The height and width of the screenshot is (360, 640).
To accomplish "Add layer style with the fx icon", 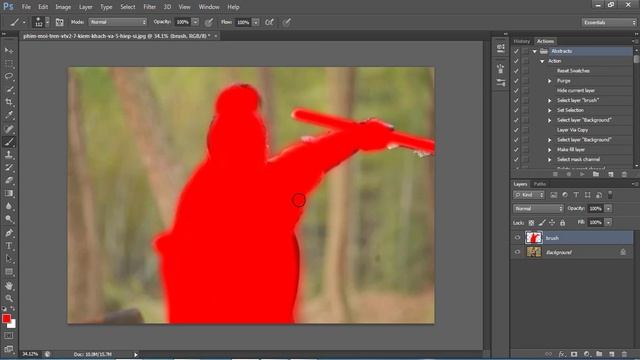I will [562, 354].
